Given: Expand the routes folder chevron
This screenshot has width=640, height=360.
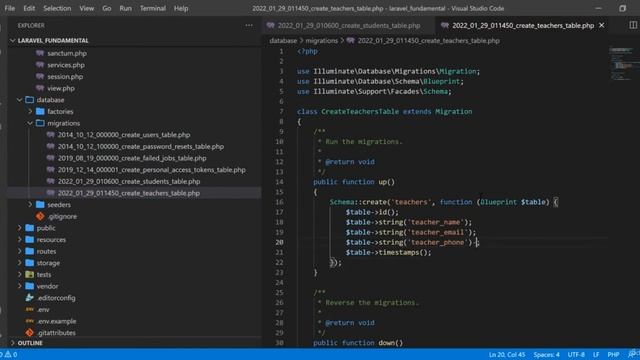Looking at the screenshot, I should pos(19,251).
